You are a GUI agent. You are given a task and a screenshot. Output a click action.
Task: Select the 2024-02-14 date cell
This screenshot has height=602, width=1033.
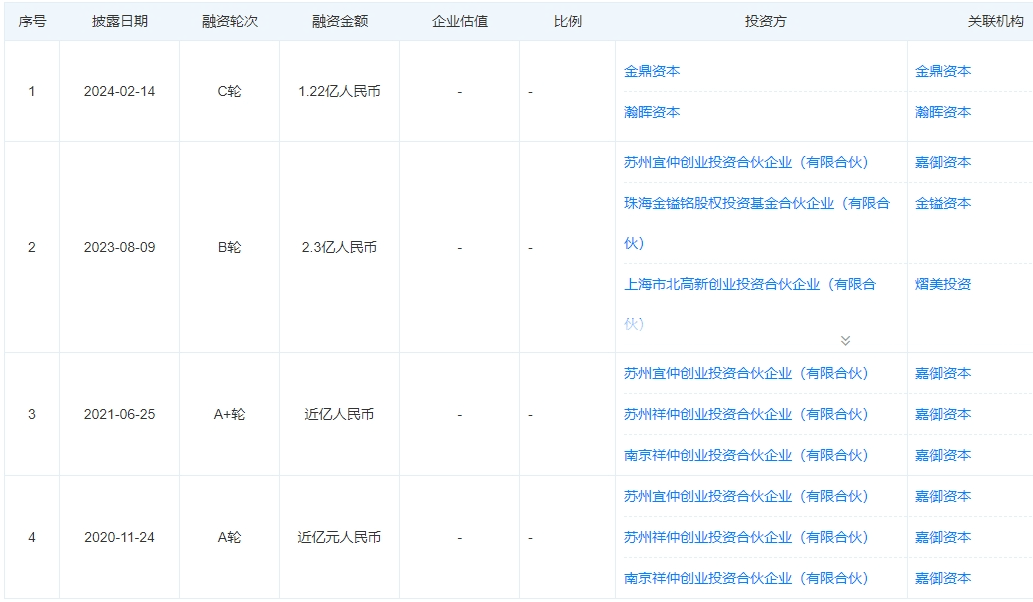coord(119,91)
